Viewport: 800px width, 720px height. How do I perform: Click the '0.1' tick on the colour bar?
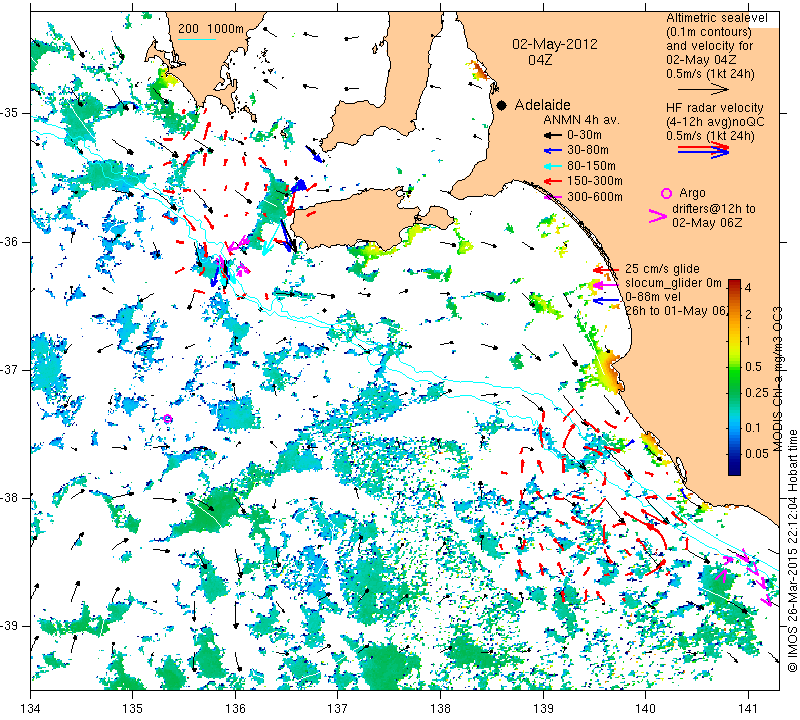(x=753, y=428)
